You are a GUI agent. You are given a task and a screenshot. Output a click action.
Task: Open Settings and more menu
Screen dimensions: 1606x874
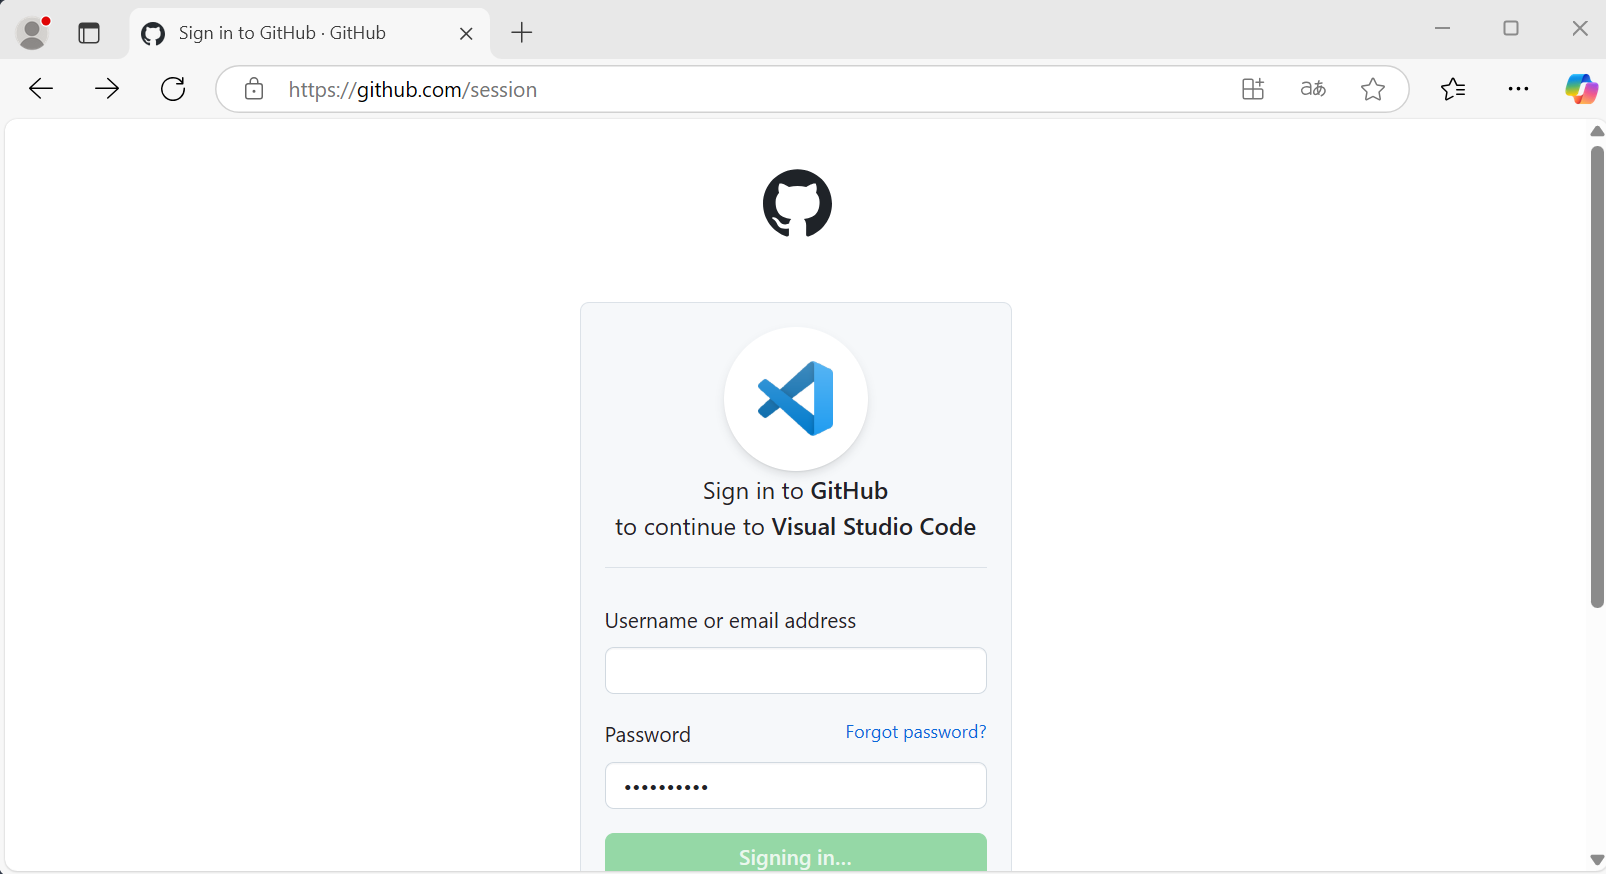pyautogui.click(x=1518, y=89)
